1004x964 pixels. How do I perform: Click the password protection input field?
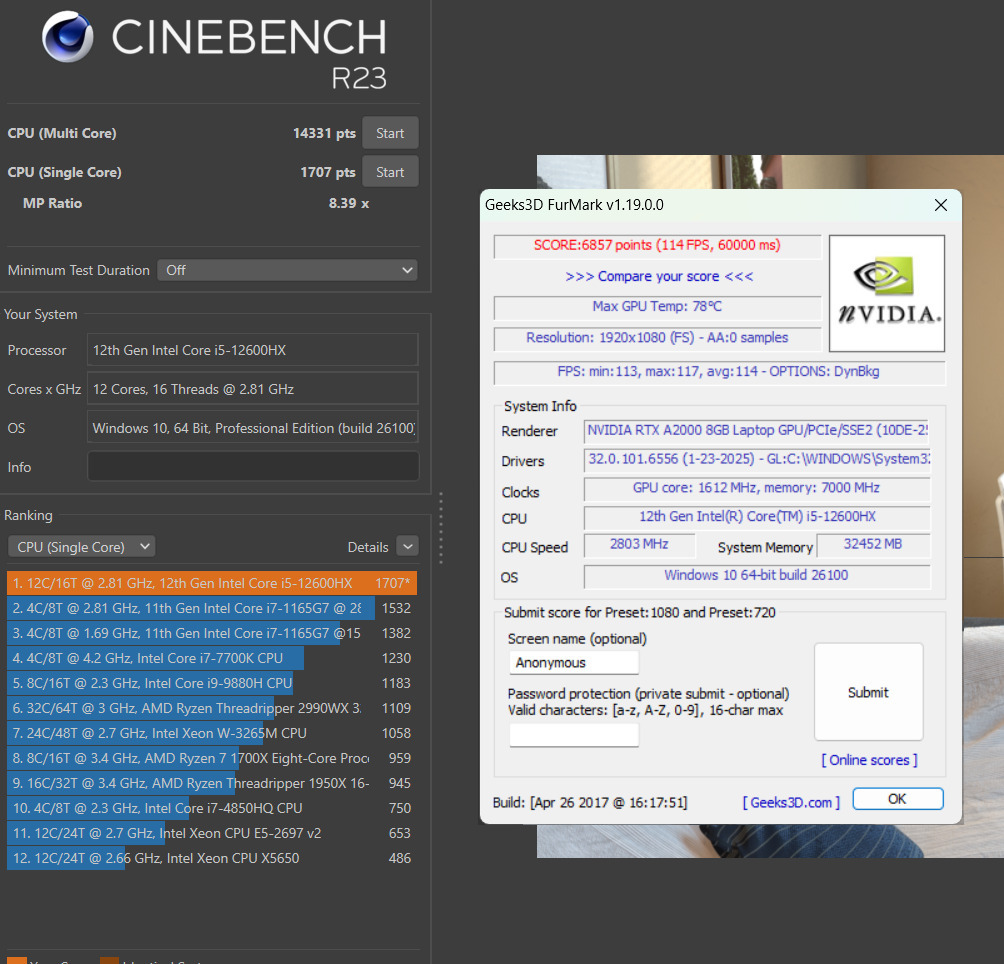tap(574, 735)
